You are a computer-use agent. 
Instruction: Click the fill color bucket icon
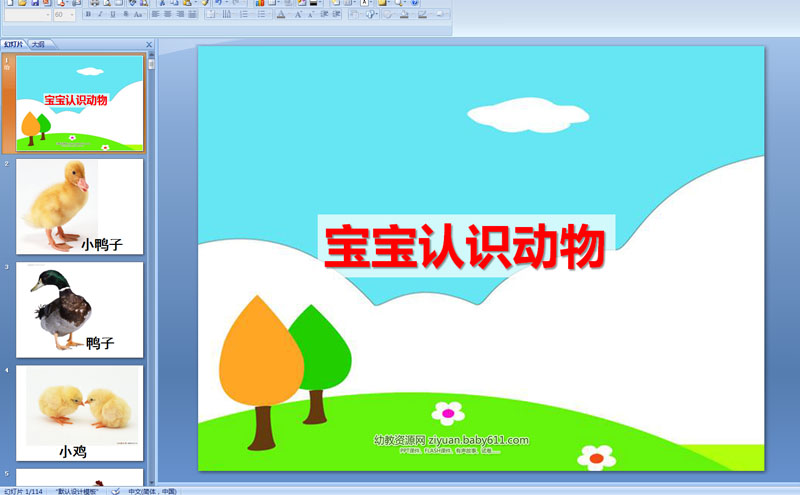(x=404, y=14)
